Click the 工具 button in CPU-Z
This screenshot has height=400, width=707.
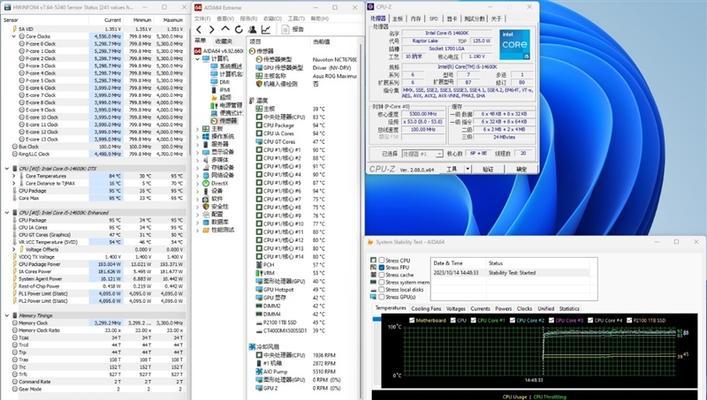(451, 169)
